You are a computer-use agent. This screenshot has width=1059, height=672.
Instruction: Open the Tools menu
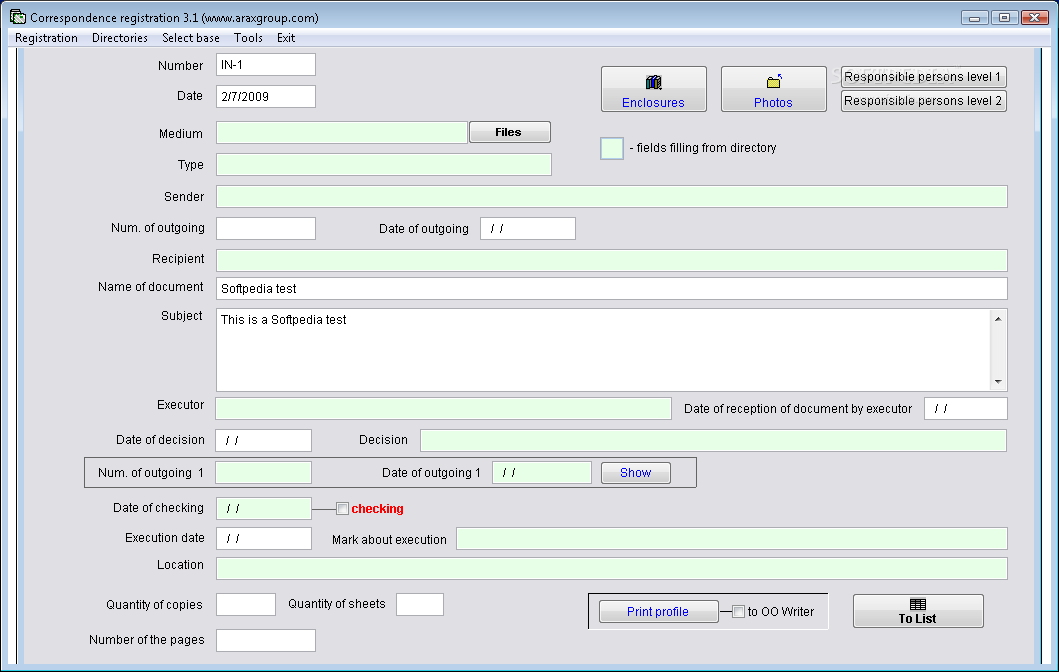[248, 38]
